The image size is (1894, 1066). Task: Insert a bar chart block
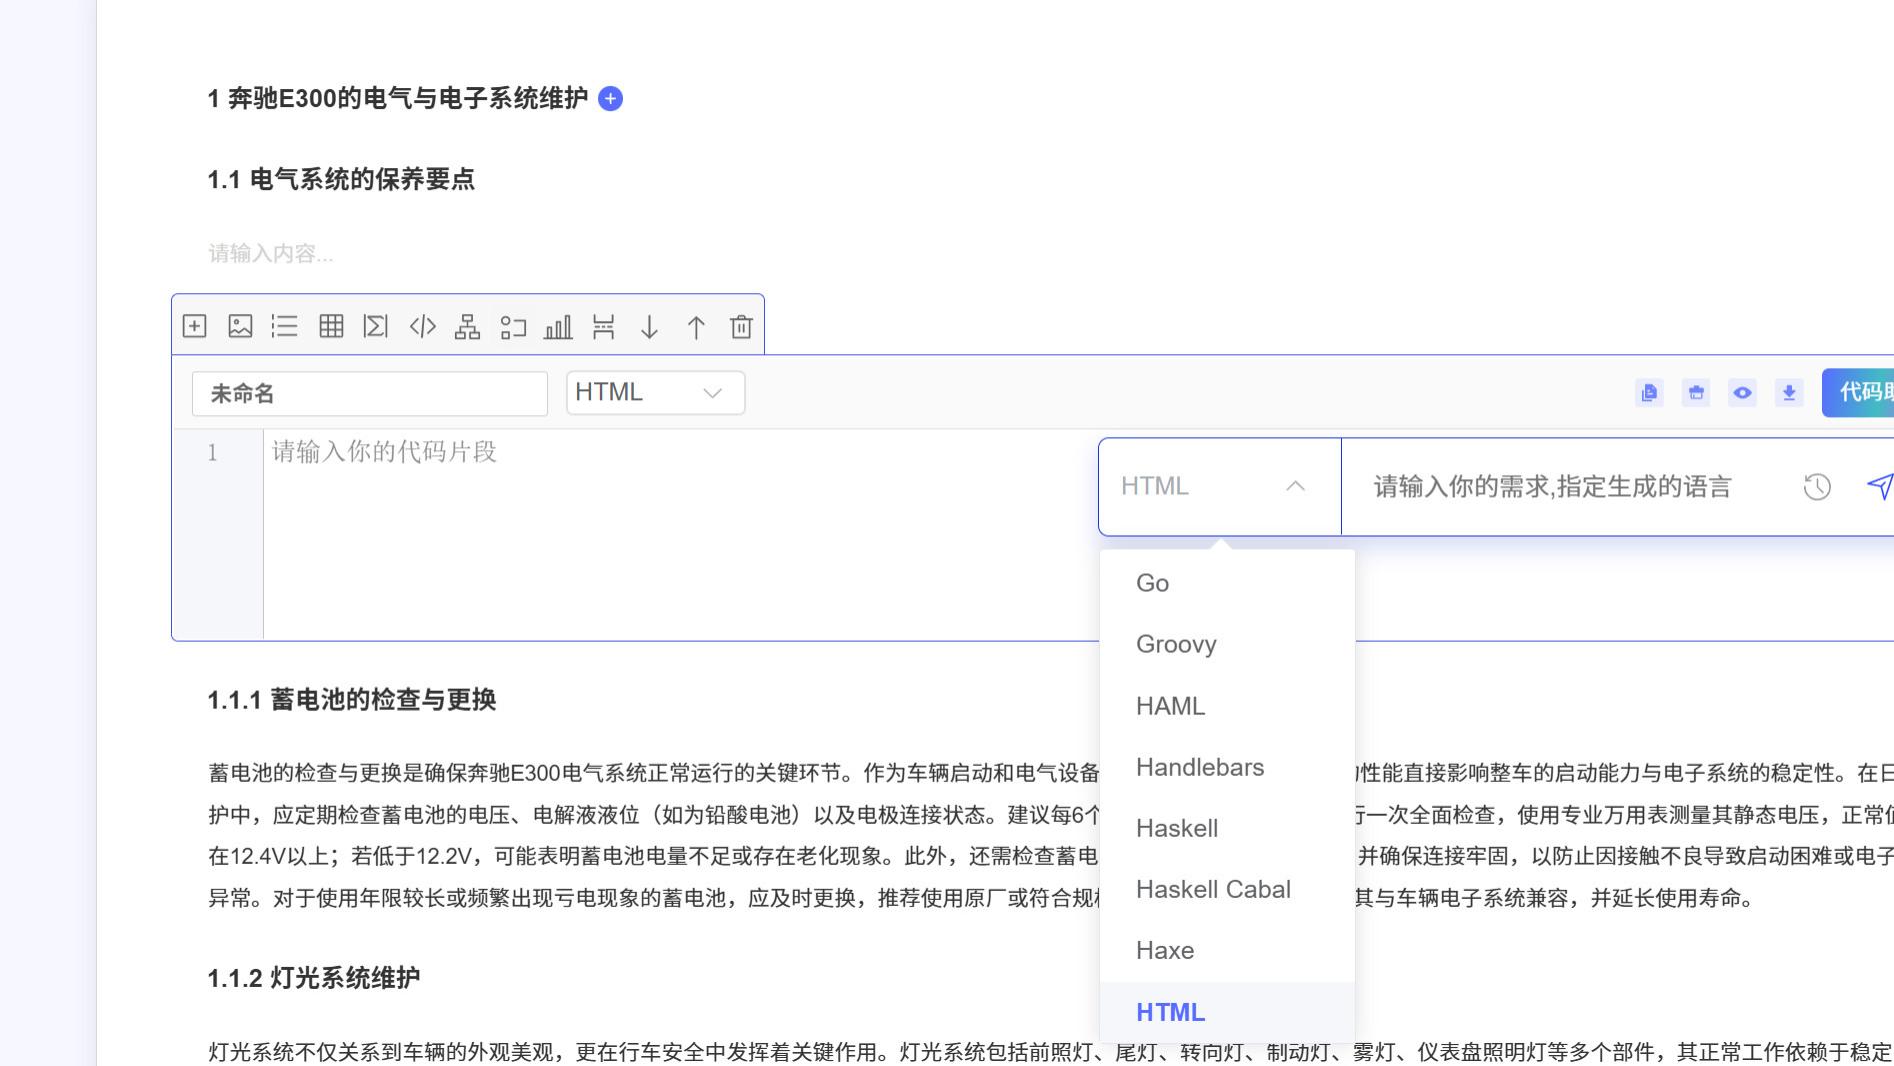click(559, 326)
